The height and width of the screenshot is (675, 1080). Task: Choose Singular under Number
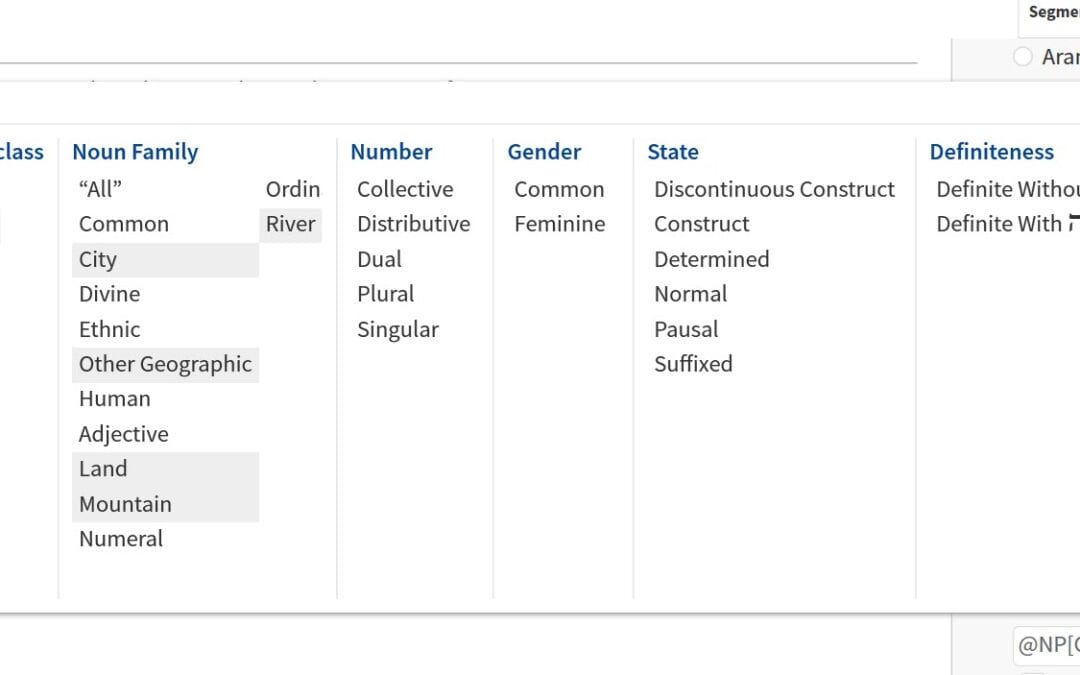point(398,329)
